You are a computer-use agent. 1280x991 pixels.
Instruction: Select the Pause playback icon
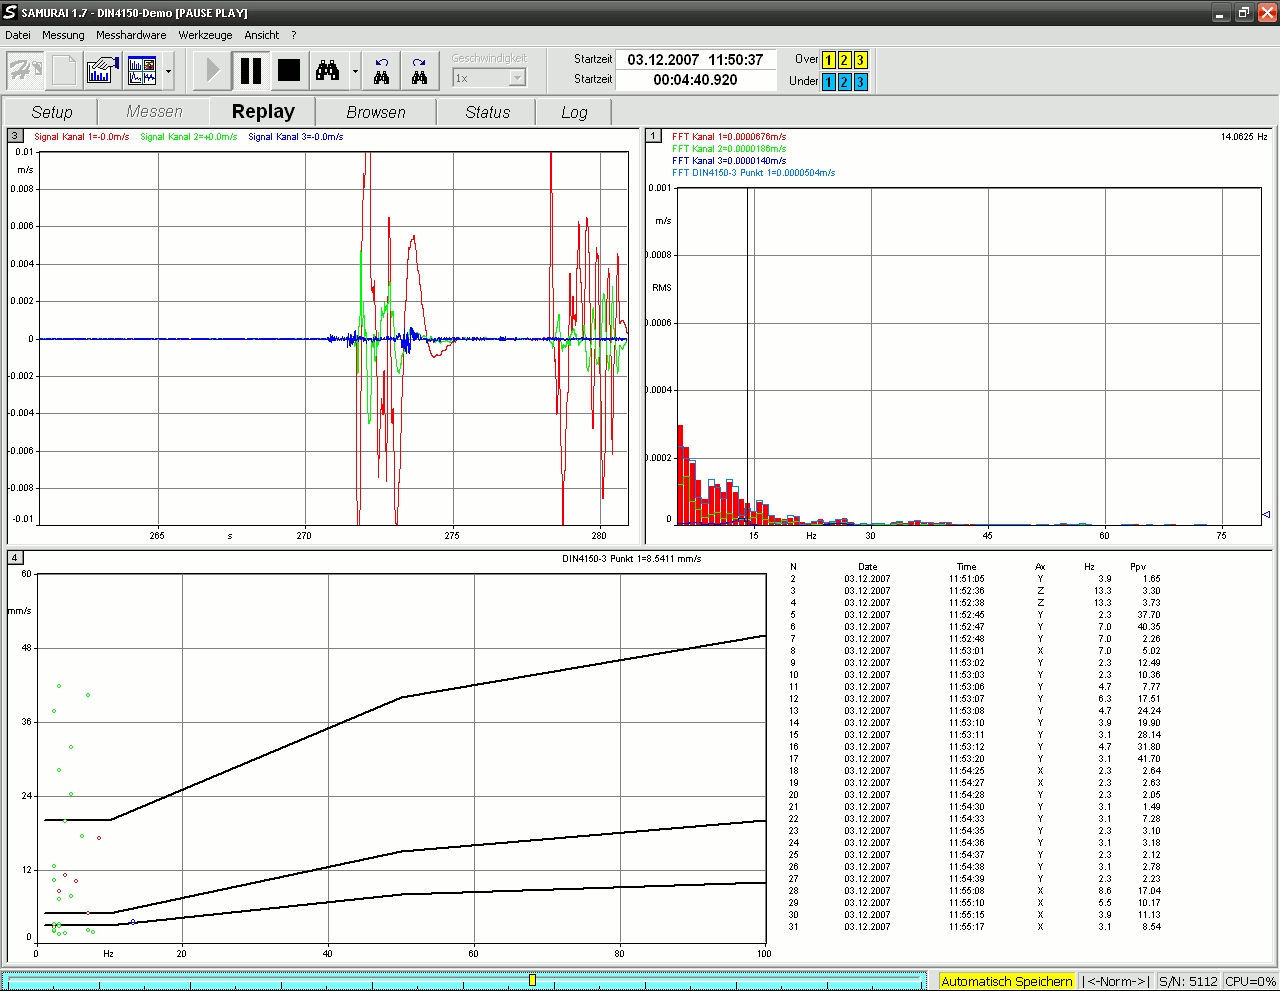pyautogui.click(x=251, y=70)
